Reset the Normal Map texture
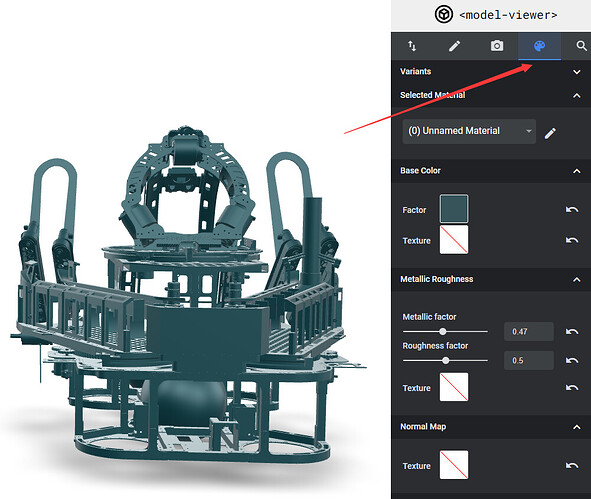The height and width of the screenshot is (499, 591). point(572,466)
